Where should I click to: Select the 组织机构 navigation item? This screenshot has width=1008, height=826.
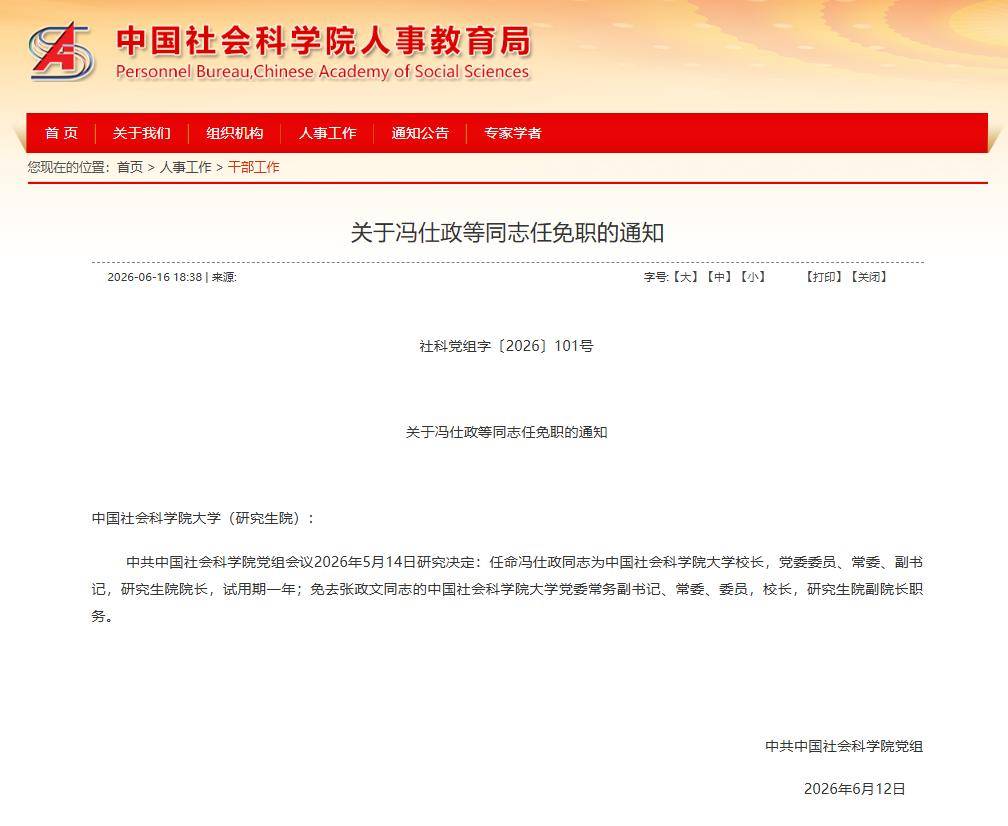[x=235, y=133]
